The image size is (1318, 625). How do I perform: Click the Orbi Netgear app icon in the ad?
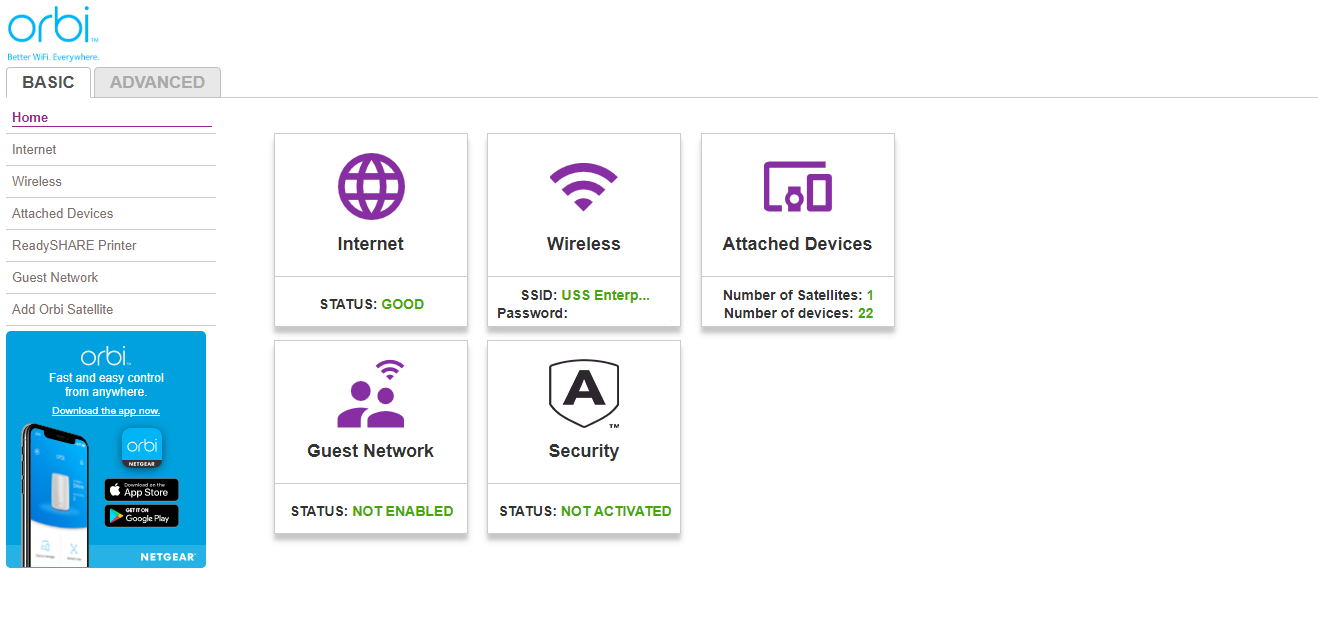click(142, 449)
